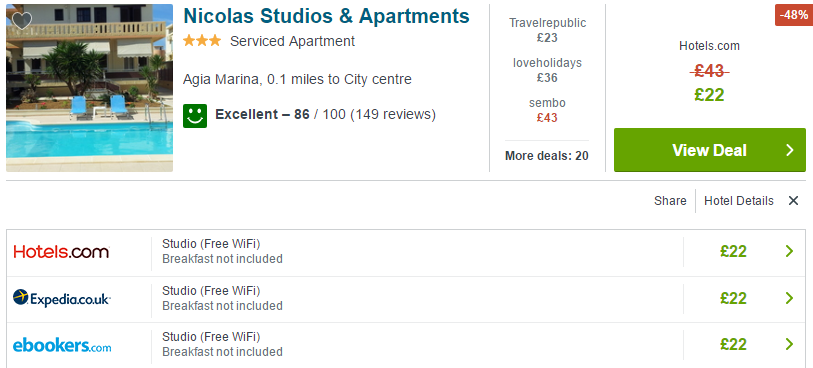The image size is (813, 368).
Task: Click the Hotels.com logo in deals list
Action: tap(61, 252)
